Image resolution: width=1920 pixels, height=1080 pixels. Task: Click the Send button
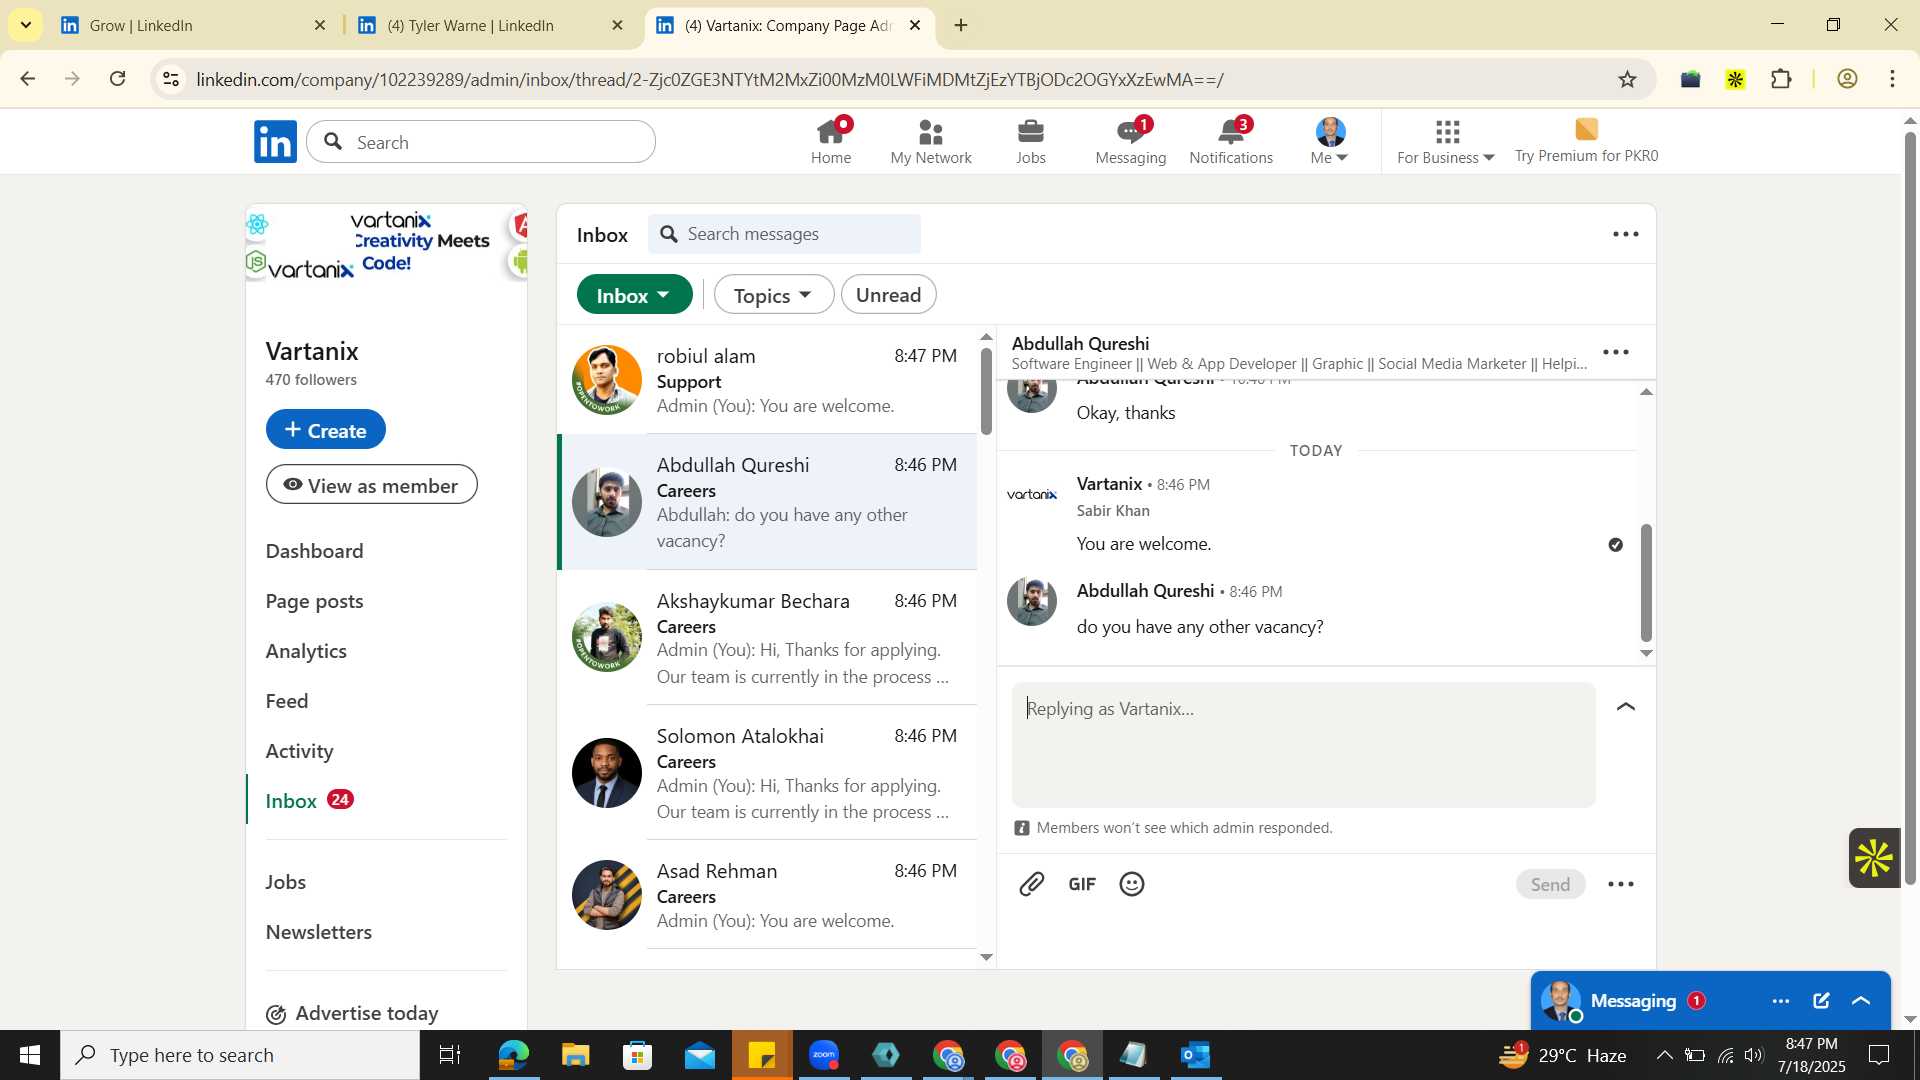tap(1550, 884)
